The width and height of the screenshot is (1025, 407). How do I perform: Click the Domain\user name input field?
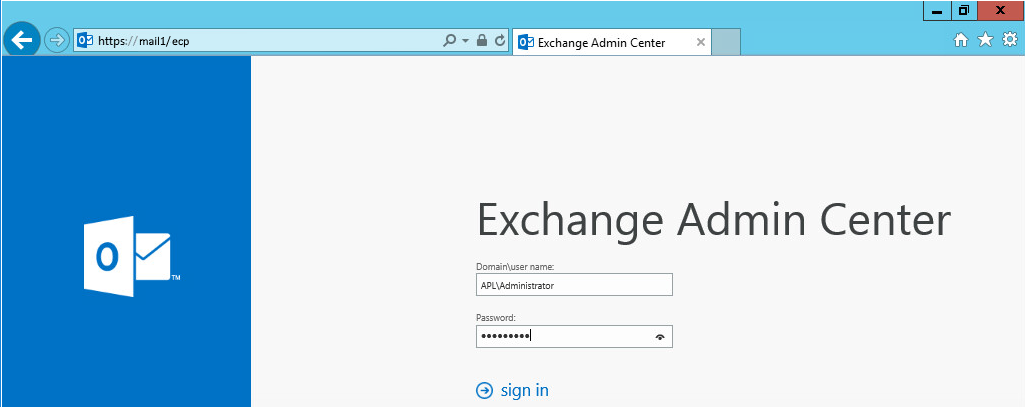(x=574, y=285)
